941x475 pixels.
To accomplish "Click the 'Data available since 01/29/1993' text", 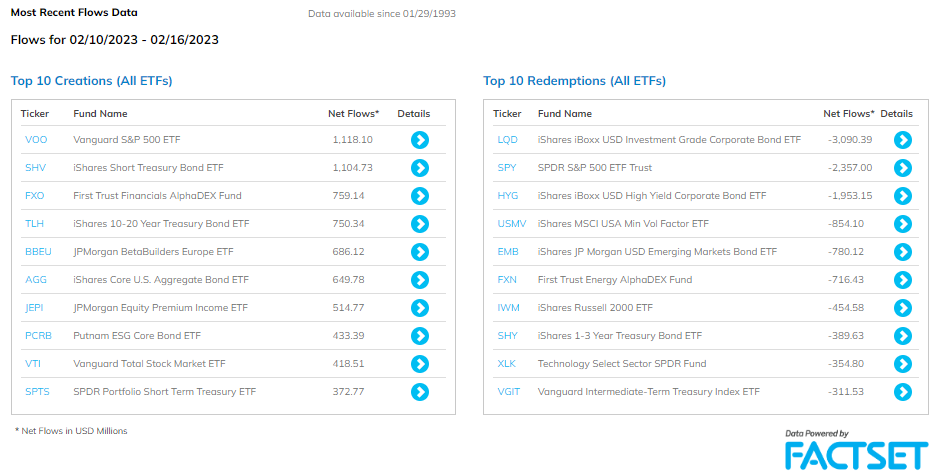I will (382, 14).
